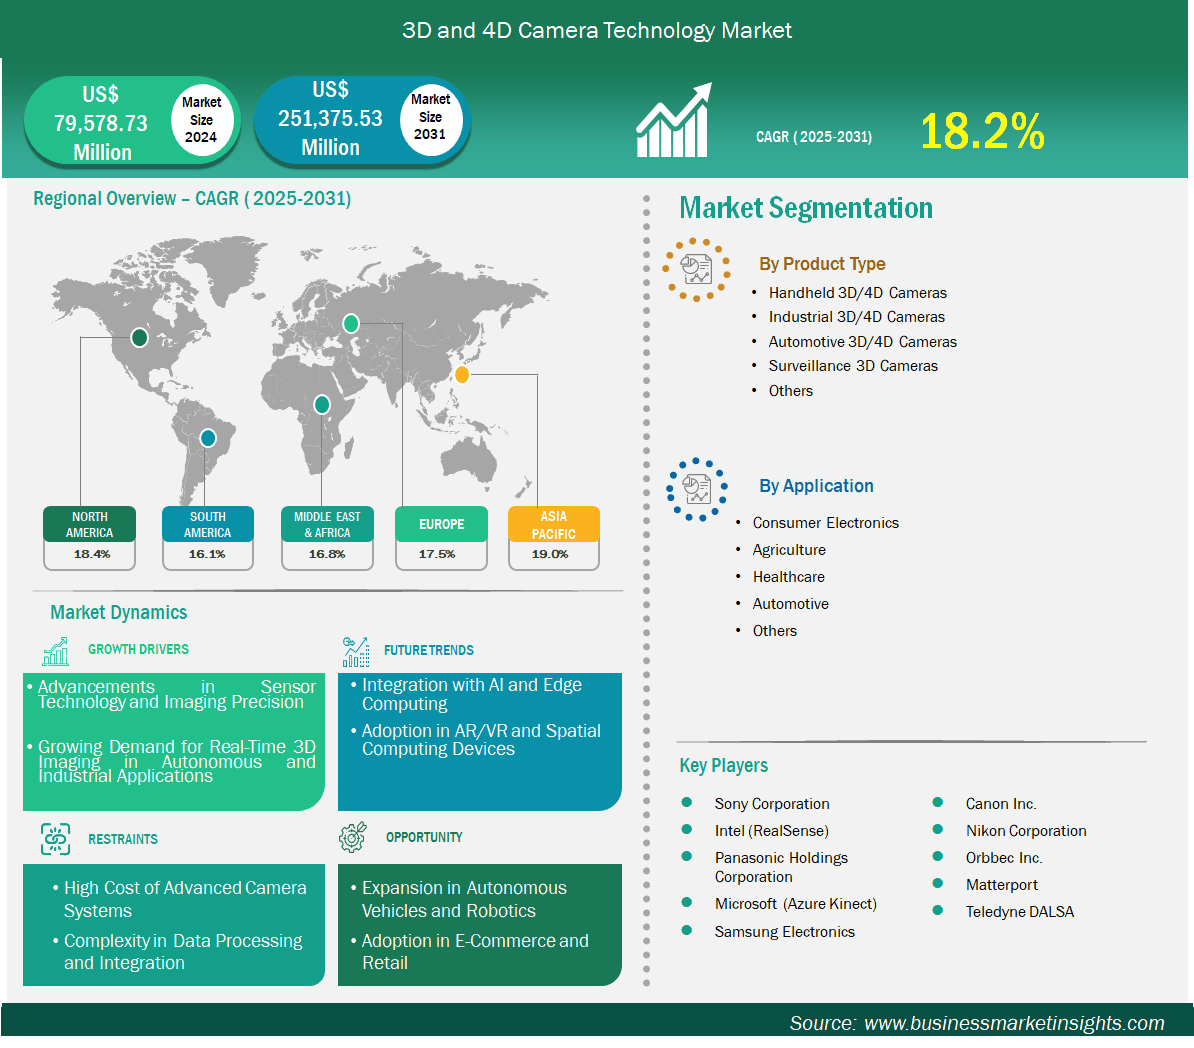Click the orange Asia Pacific region label
This screenshot has width=1194, height=1048.
[553, 524]
